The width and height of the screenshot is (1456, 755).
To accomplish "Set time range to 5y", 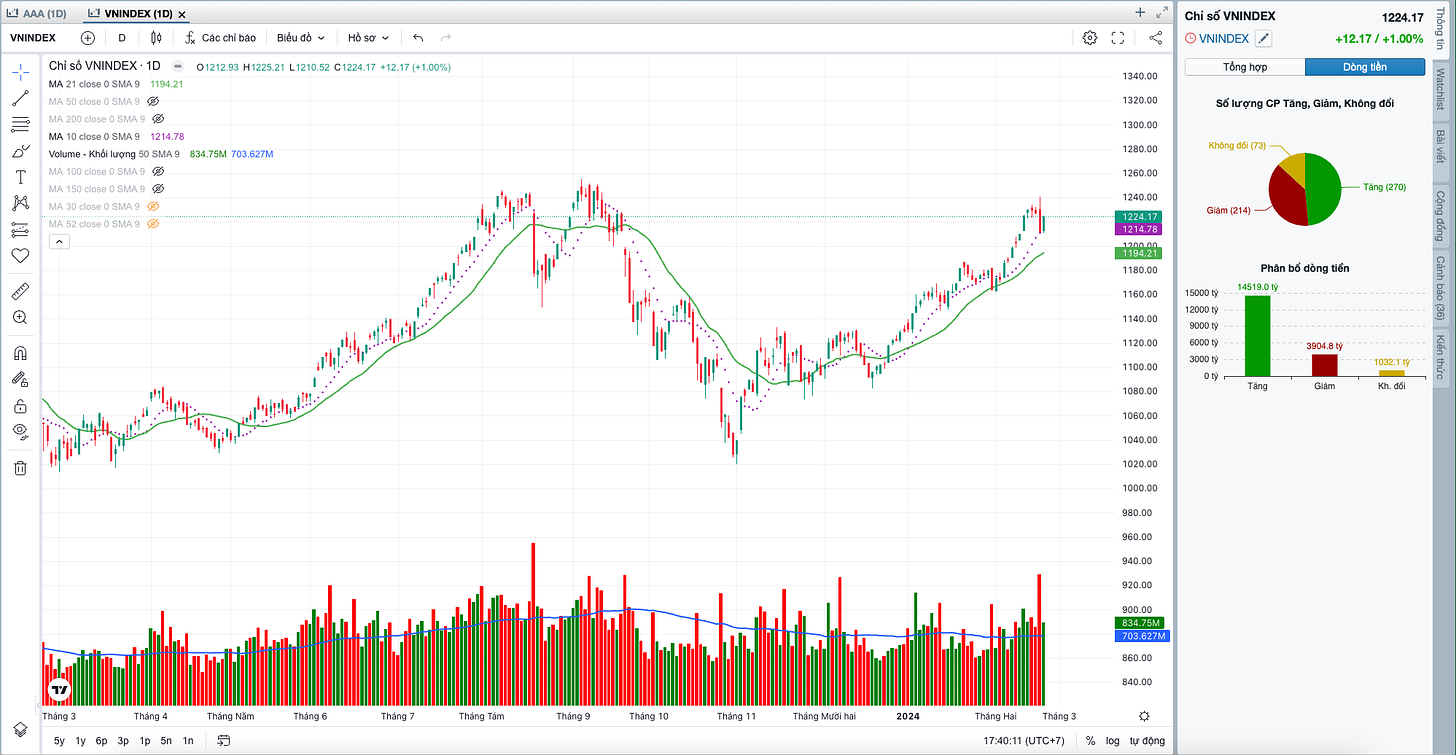I will 59,741.
